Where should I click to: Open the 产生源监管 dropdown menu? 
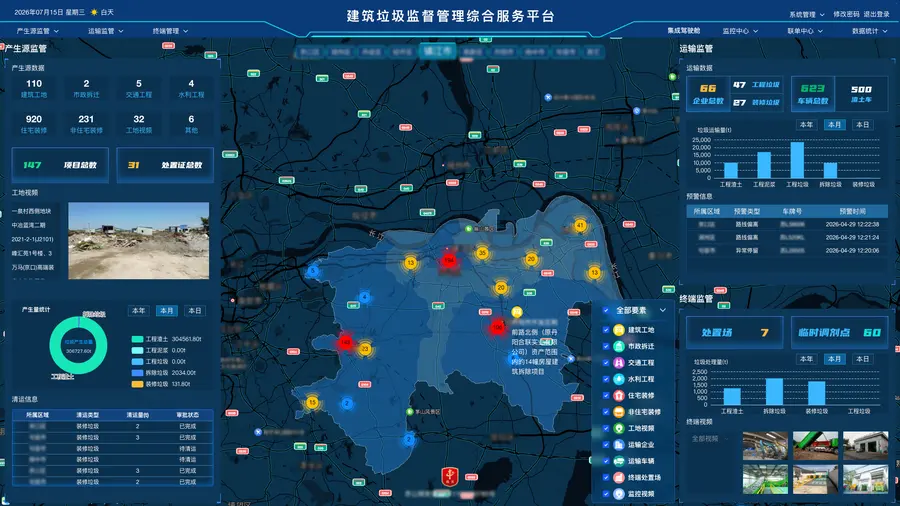[x=38, y=31]
